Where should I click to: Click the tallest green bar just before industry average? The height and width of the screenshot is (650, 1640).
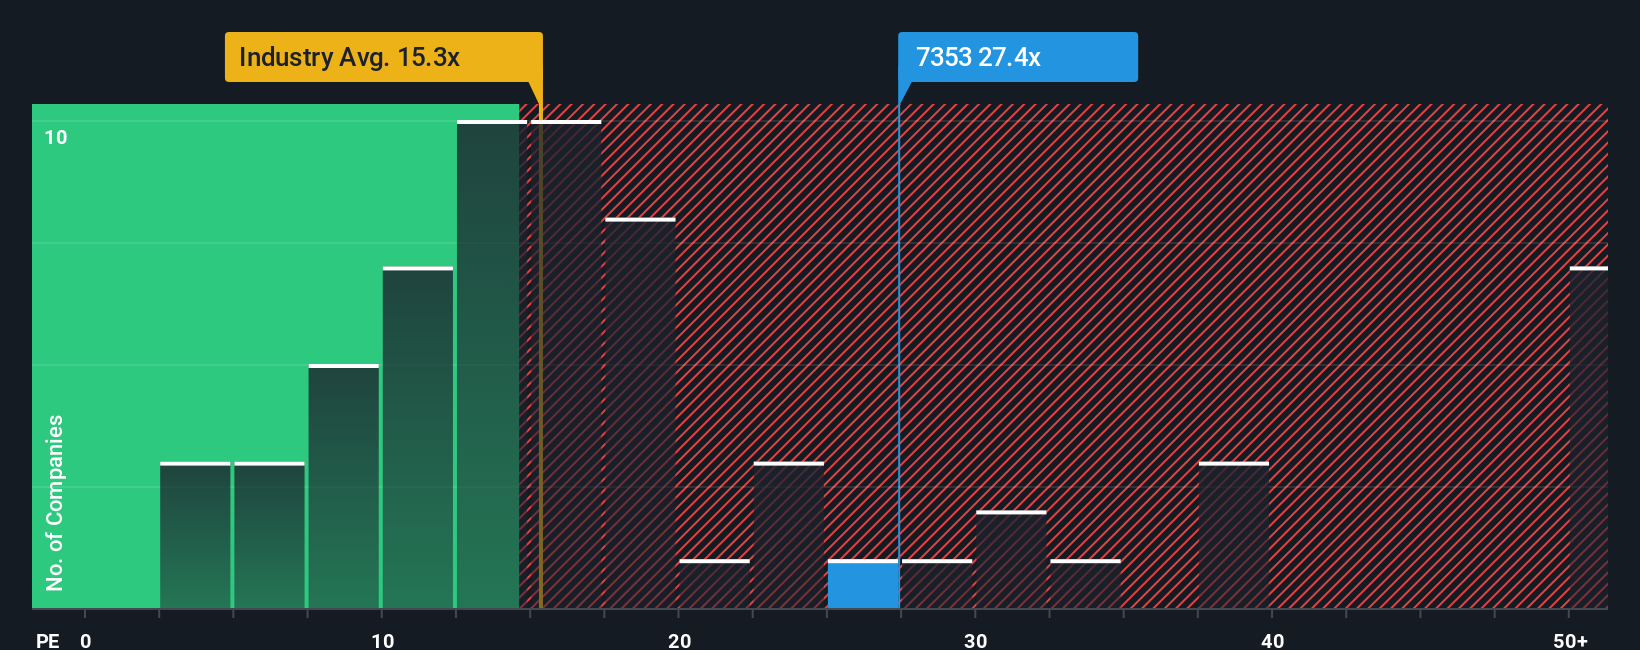click(x=492, y=364)
